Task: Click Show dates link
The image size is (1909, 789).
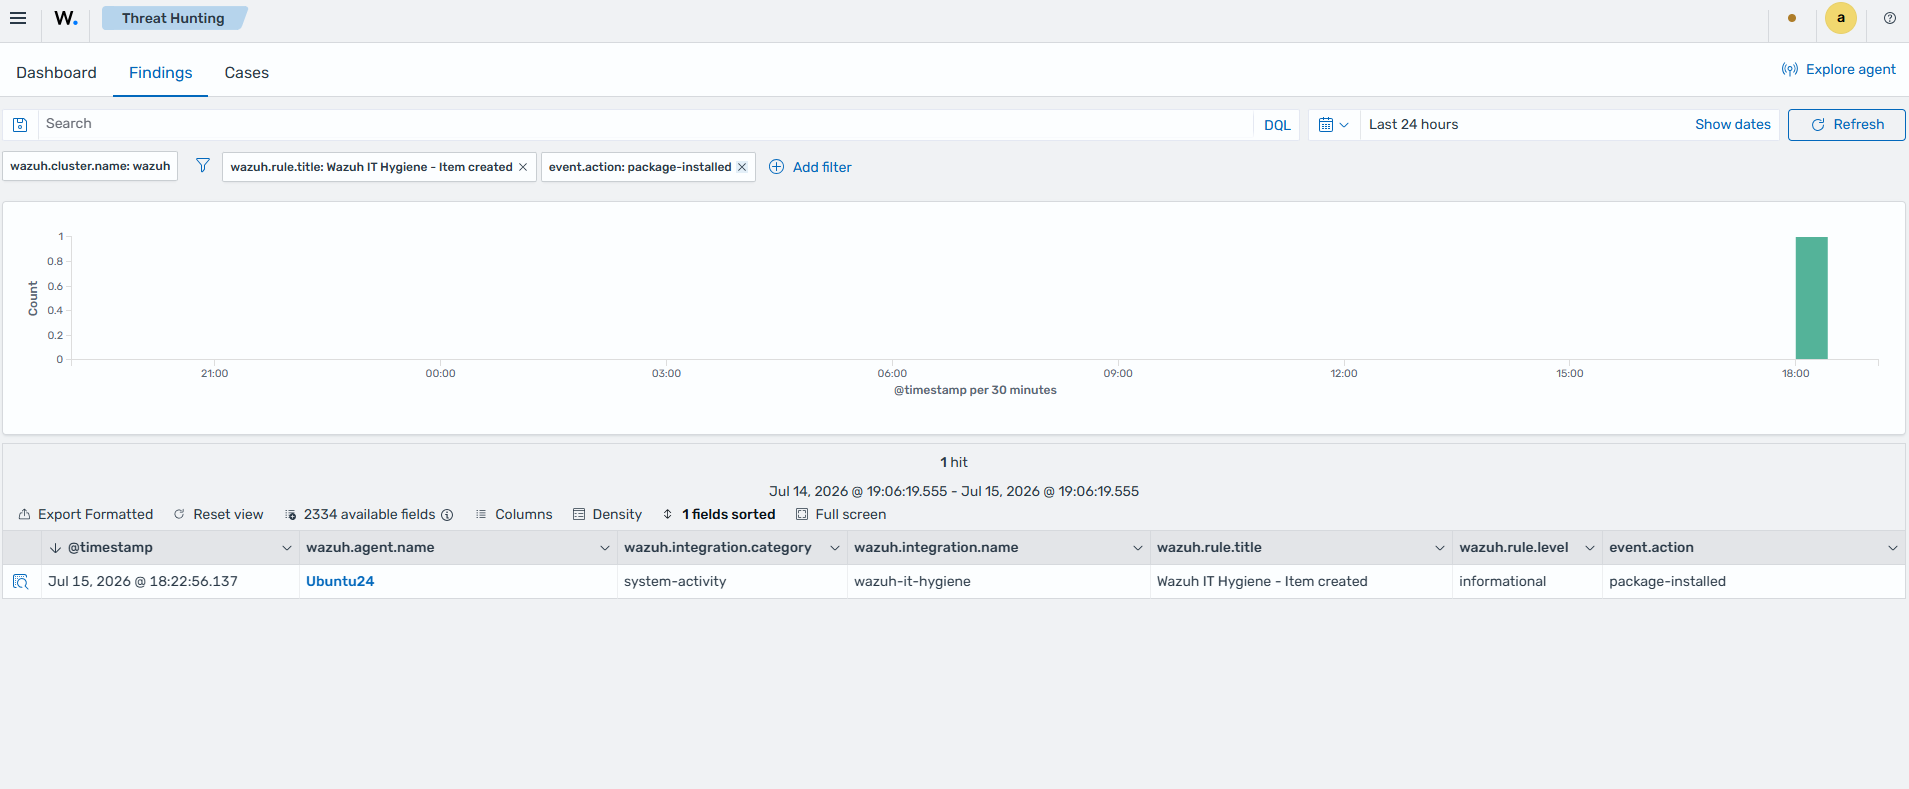Action: click(1732, 124)
